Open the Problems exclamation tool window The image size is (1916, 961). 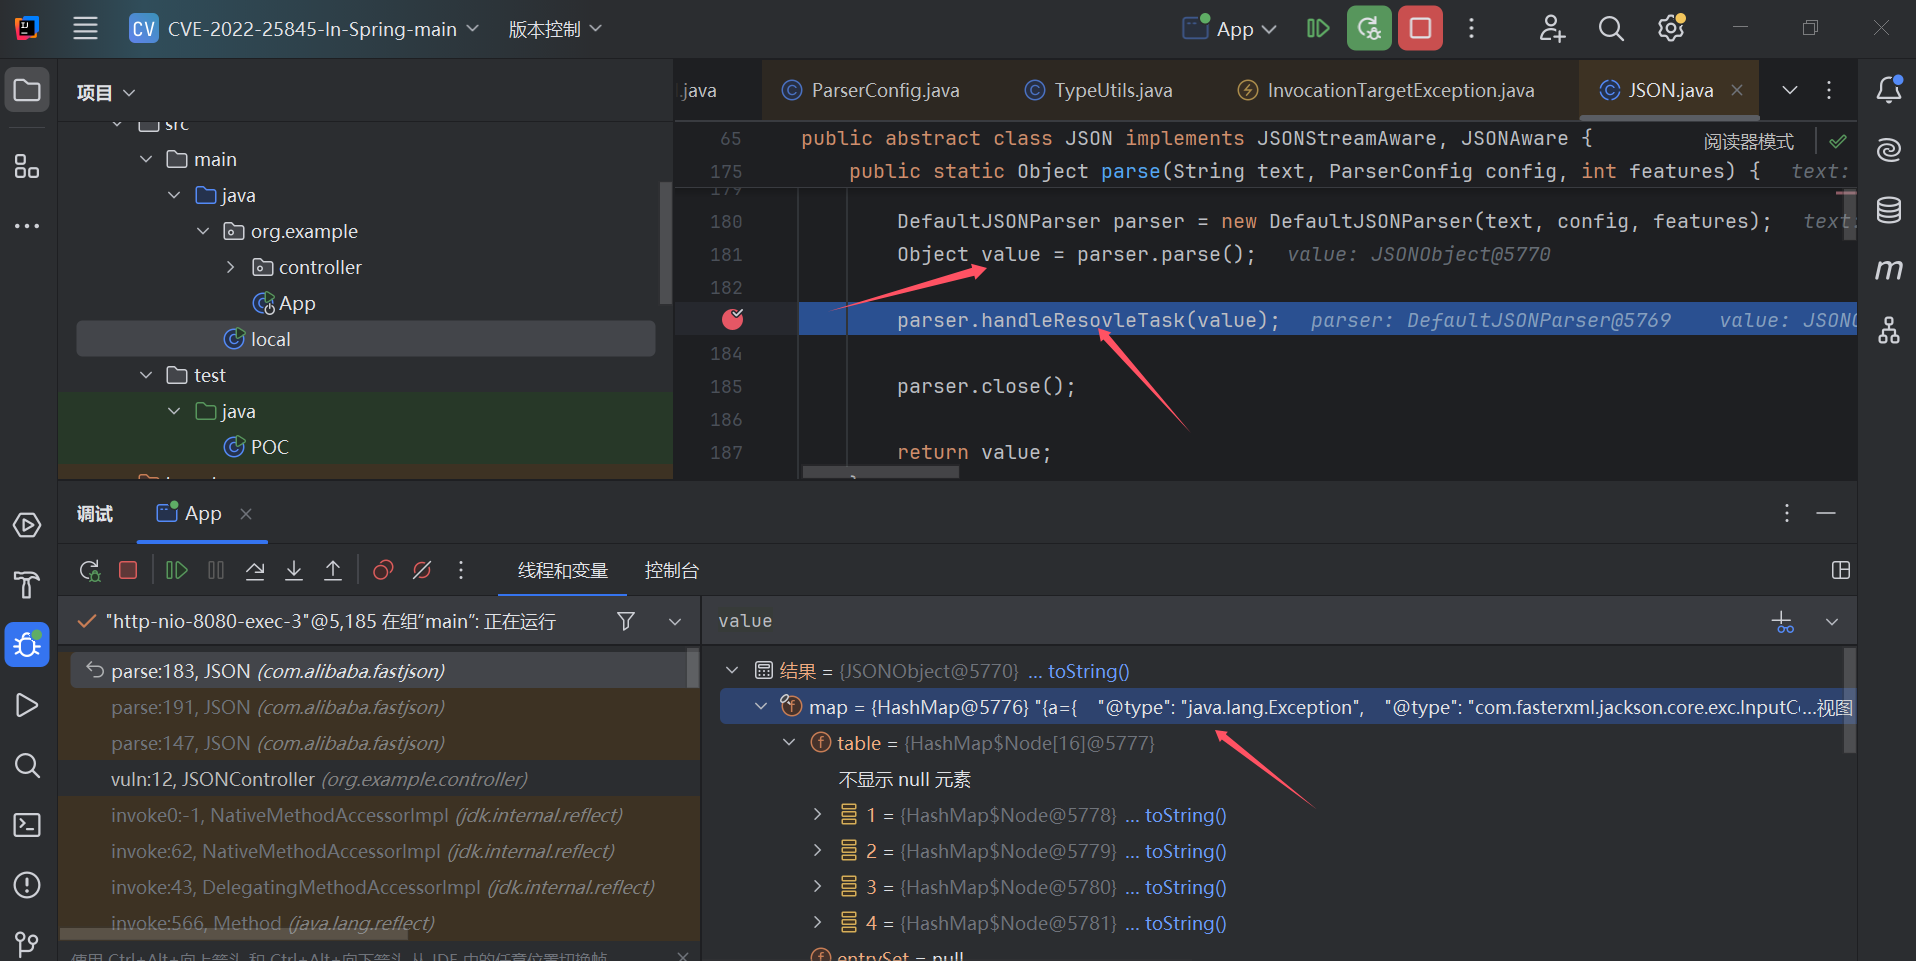27,885
